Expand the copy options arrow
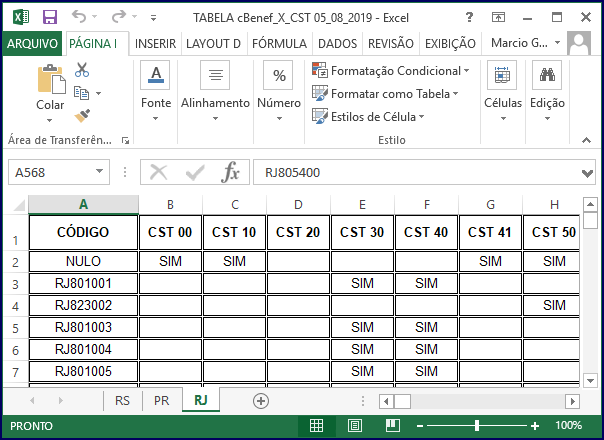 (x=98, y=93)
